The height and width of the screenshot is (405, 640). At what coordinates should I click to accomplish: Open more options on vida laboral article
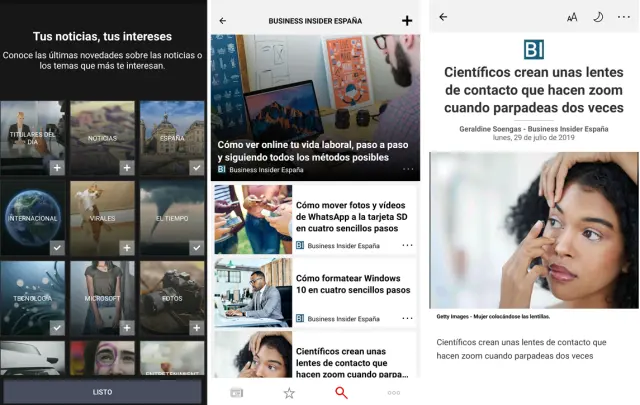(x=408, y=169)
